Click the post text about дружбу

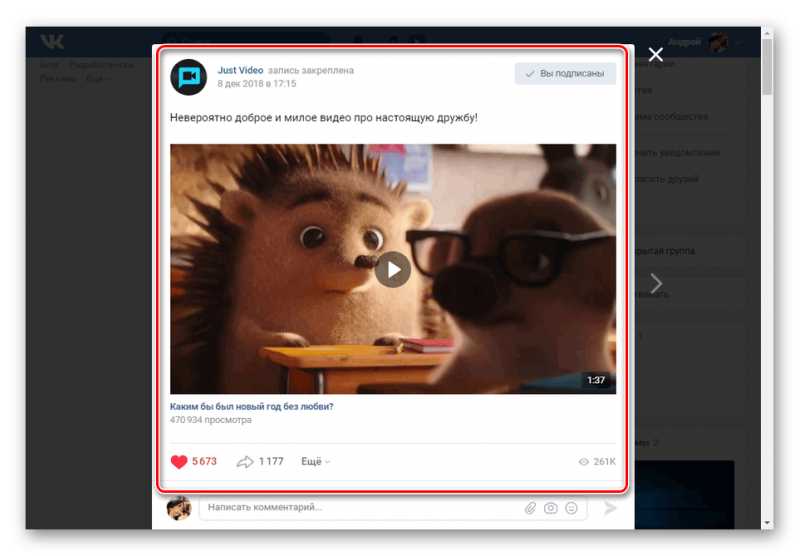coord(323,118)
